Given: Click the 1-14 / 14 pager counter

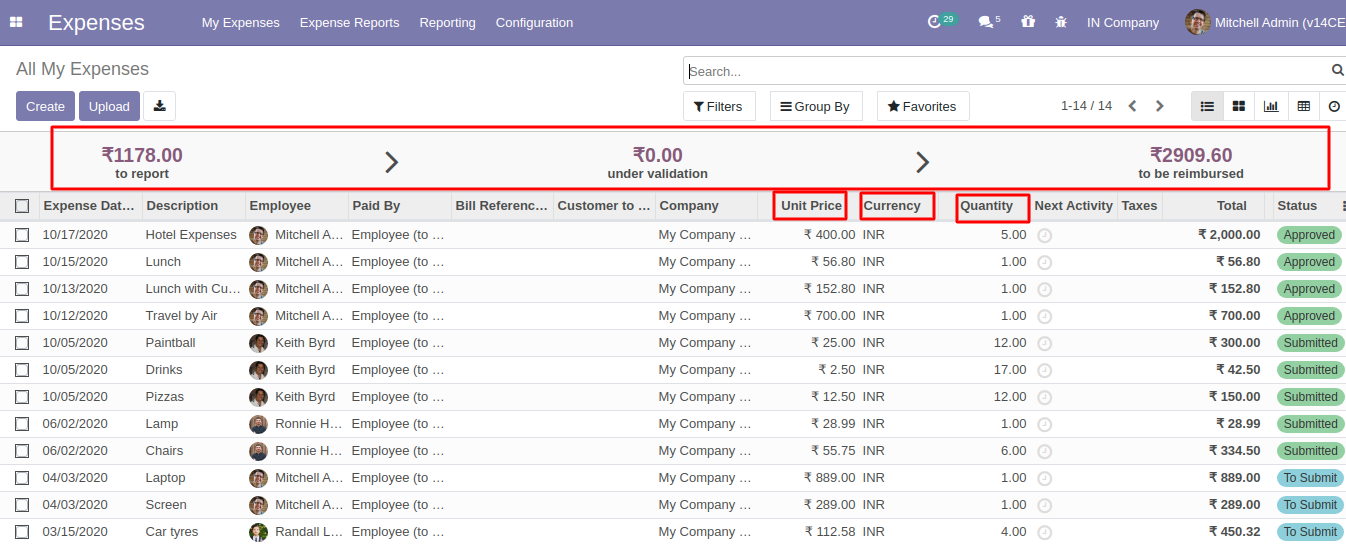Looking at the screenshot, I should 1086,106.
